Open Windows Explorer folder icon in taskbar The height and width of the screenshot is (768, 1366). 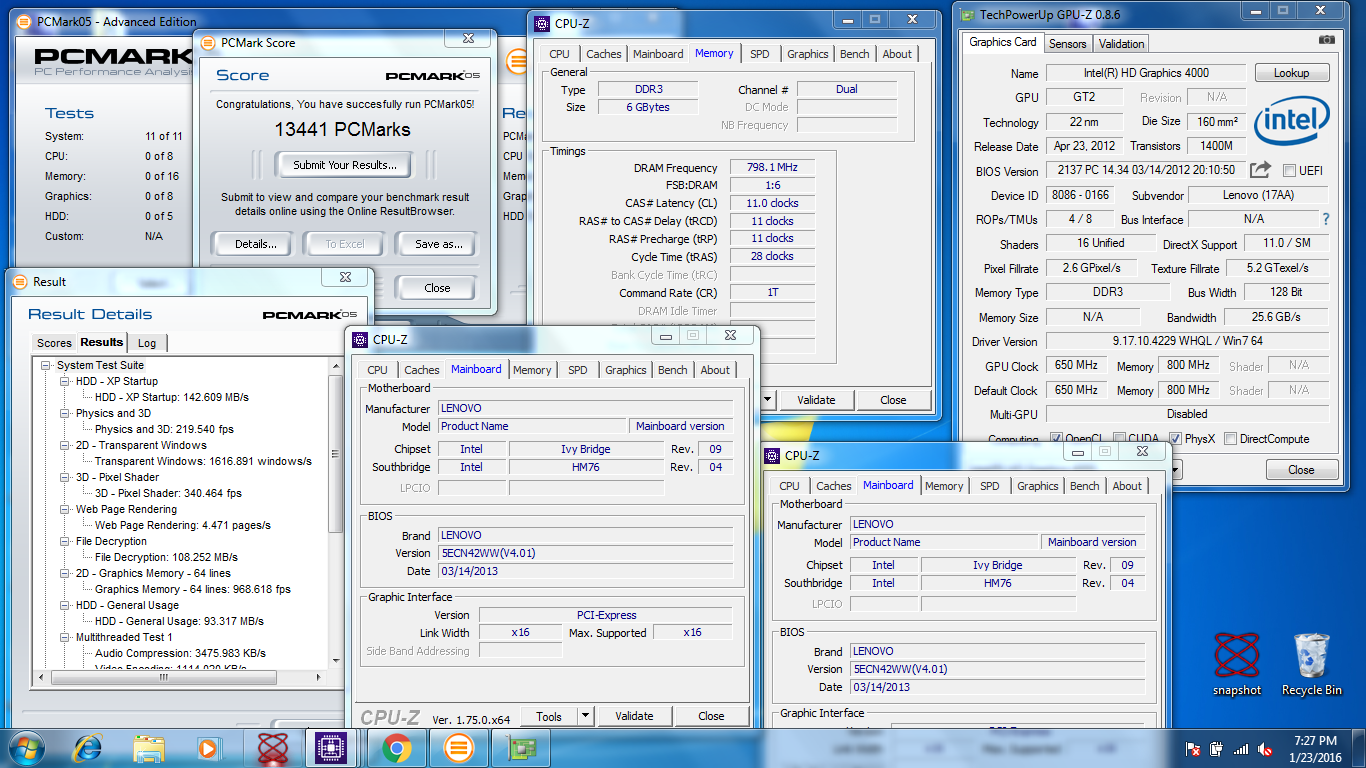(149, 748)
